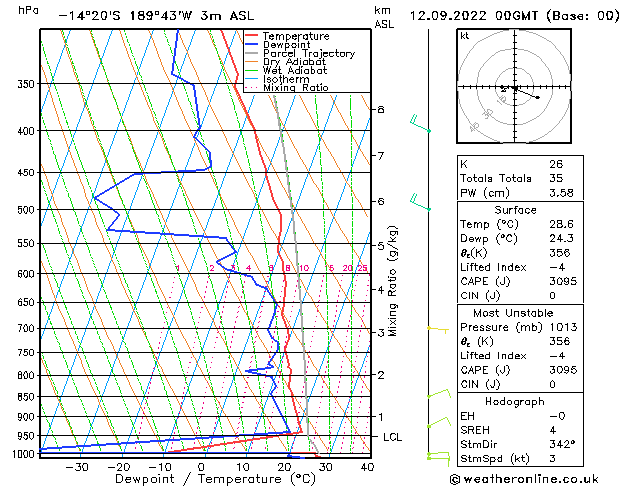This screenshot has height=486, width=629.
Task: Click the yellow 700 hPa wind barb
Action: click(x=438, y=330)
